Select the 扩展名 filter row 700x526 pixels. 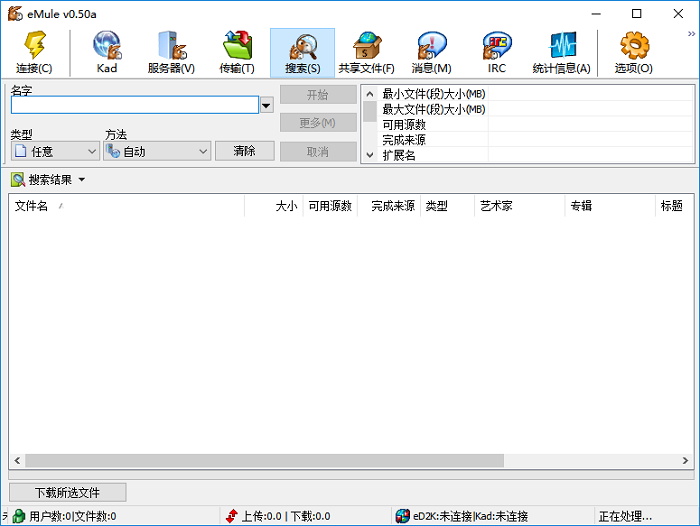coord(537,155)
